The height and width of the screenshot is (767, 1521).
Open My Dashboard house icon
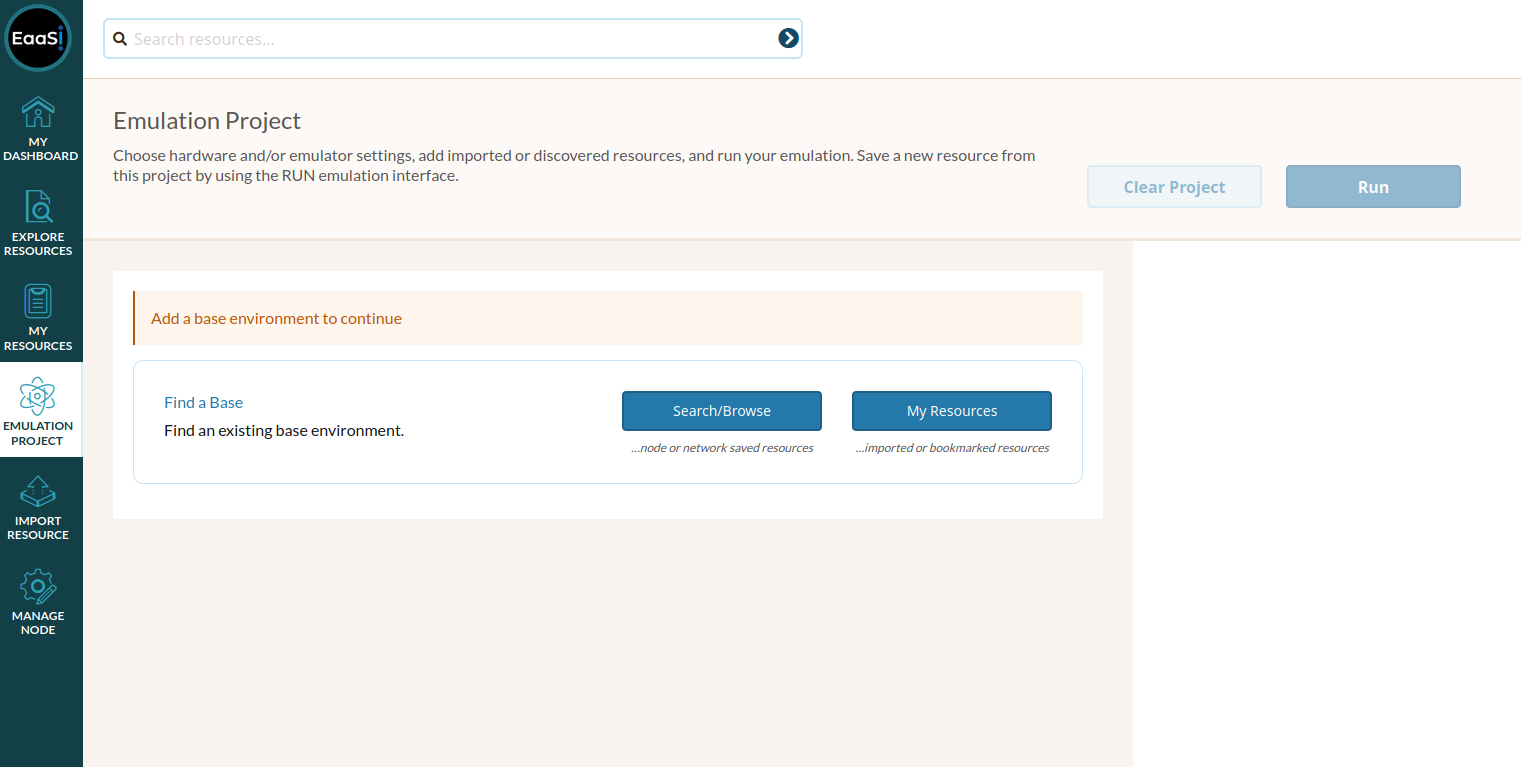38,113
